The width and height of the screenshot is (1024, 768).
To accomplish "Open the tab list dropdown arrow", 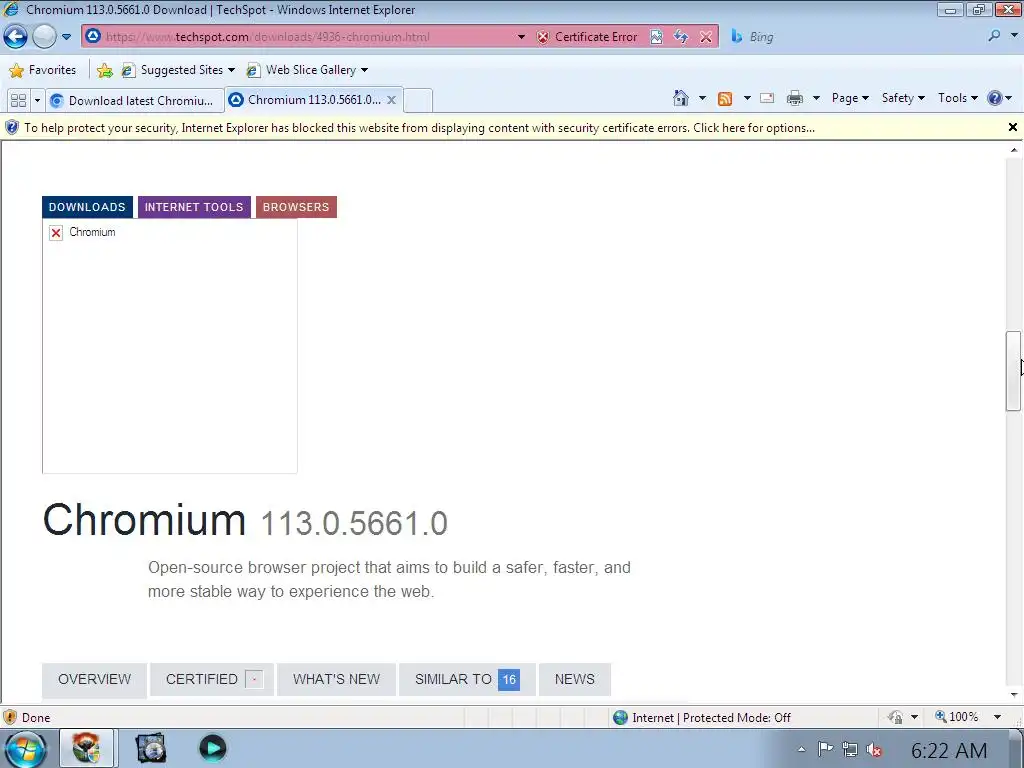I will pos(37,101).
